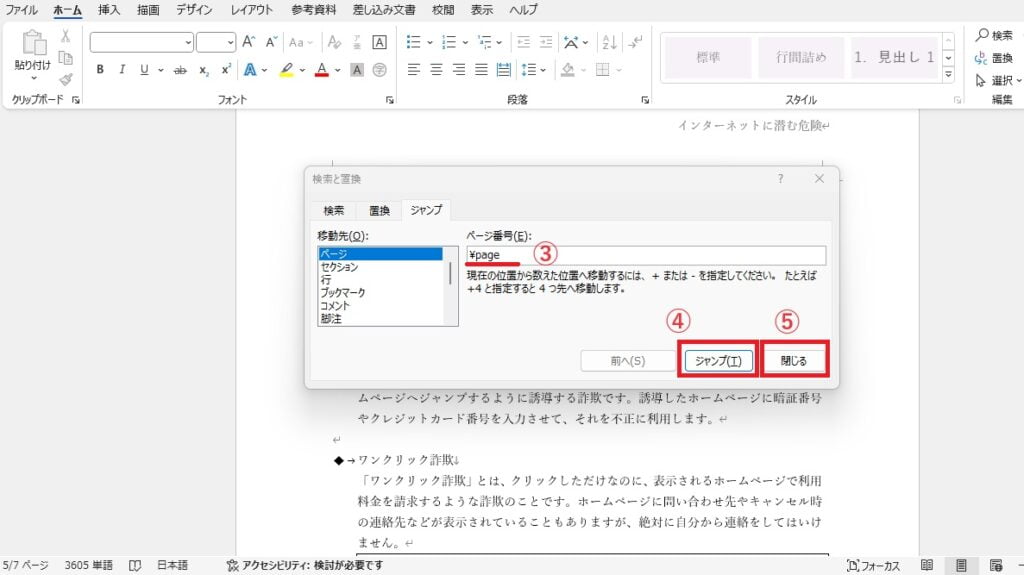Apply strikethrough to text

point(180,69)
